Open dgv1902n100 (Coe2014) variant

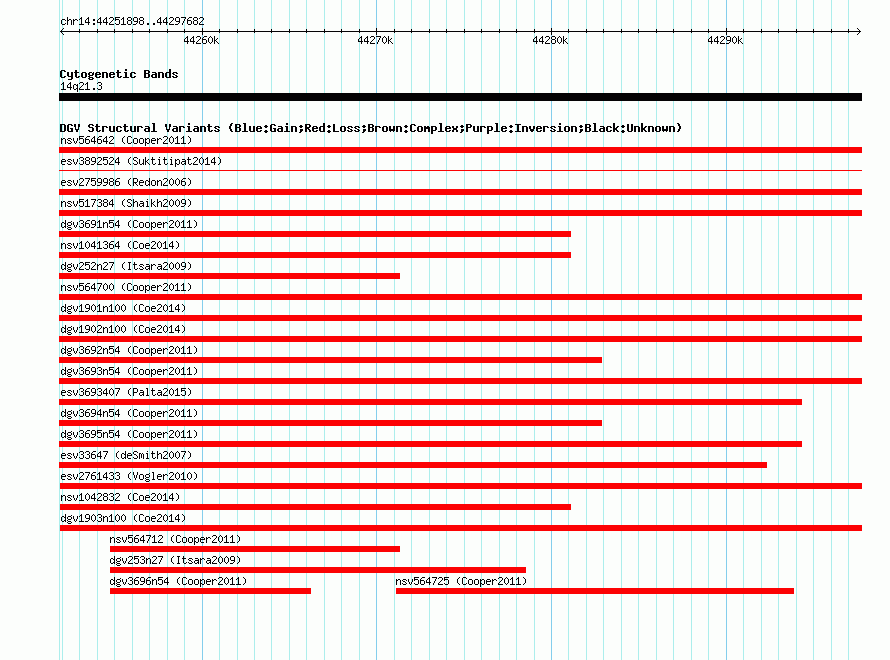coord(123,329)
